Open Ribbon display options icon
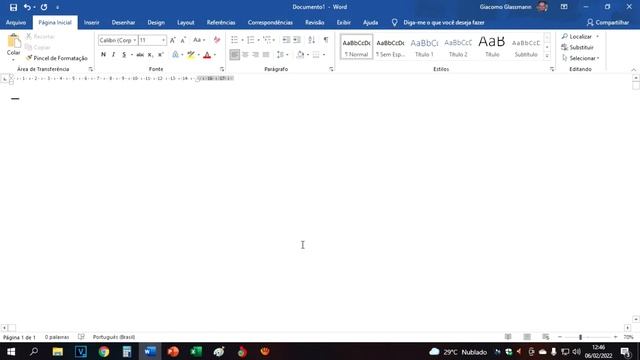640x360 pixels. coord(564,7)
